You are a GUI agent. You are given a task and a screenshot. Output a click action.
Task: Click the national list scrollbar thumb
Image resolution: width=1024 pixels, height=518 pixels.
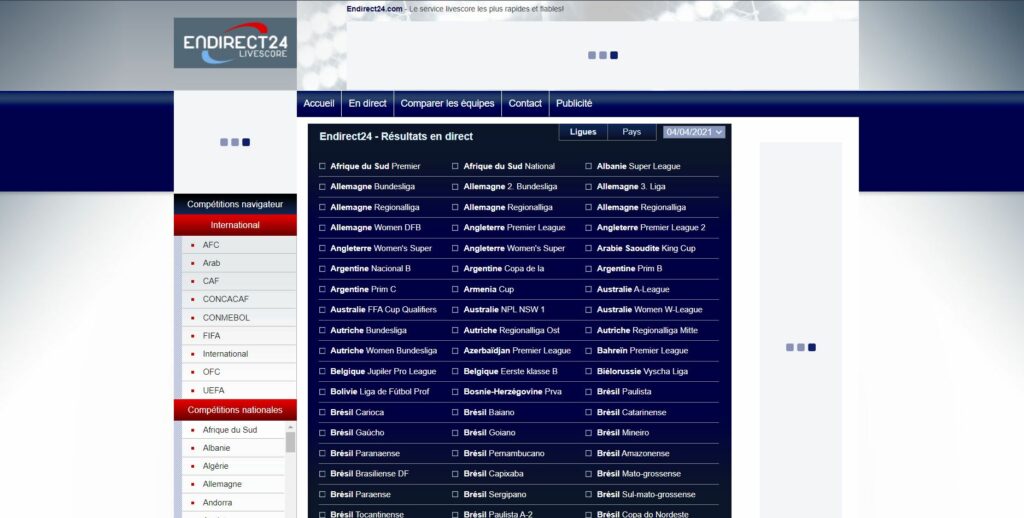coord(291,442)
